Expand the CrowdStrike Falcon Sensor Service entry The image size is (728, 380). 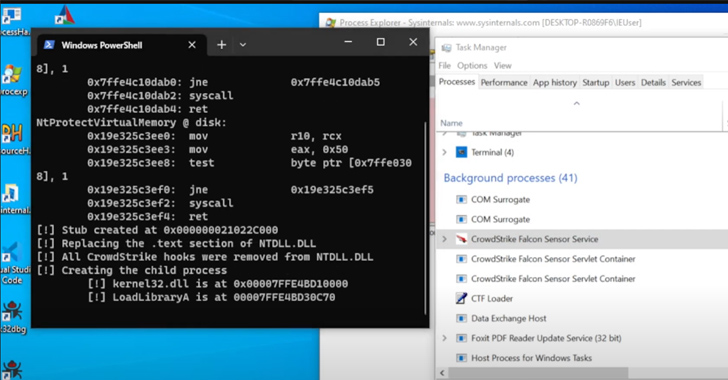pos(444,239)
